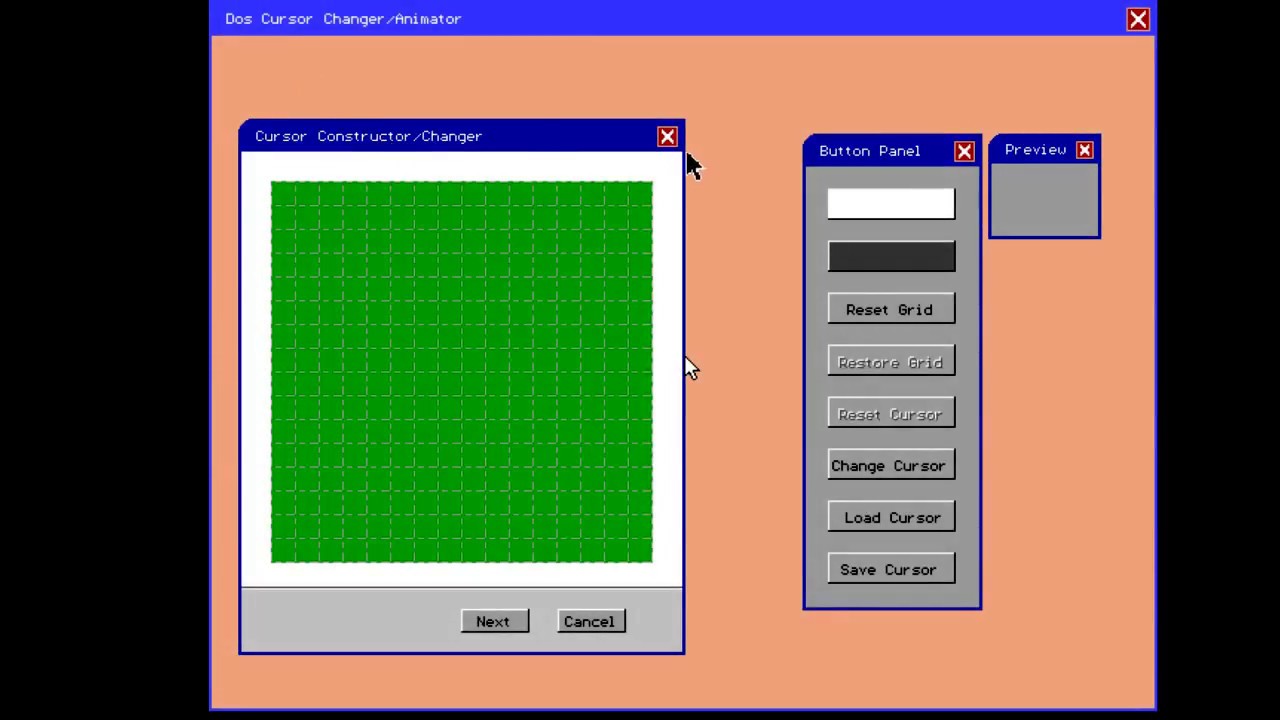
Task: Close the Preview window
Action: click(x=1084, y=150)
